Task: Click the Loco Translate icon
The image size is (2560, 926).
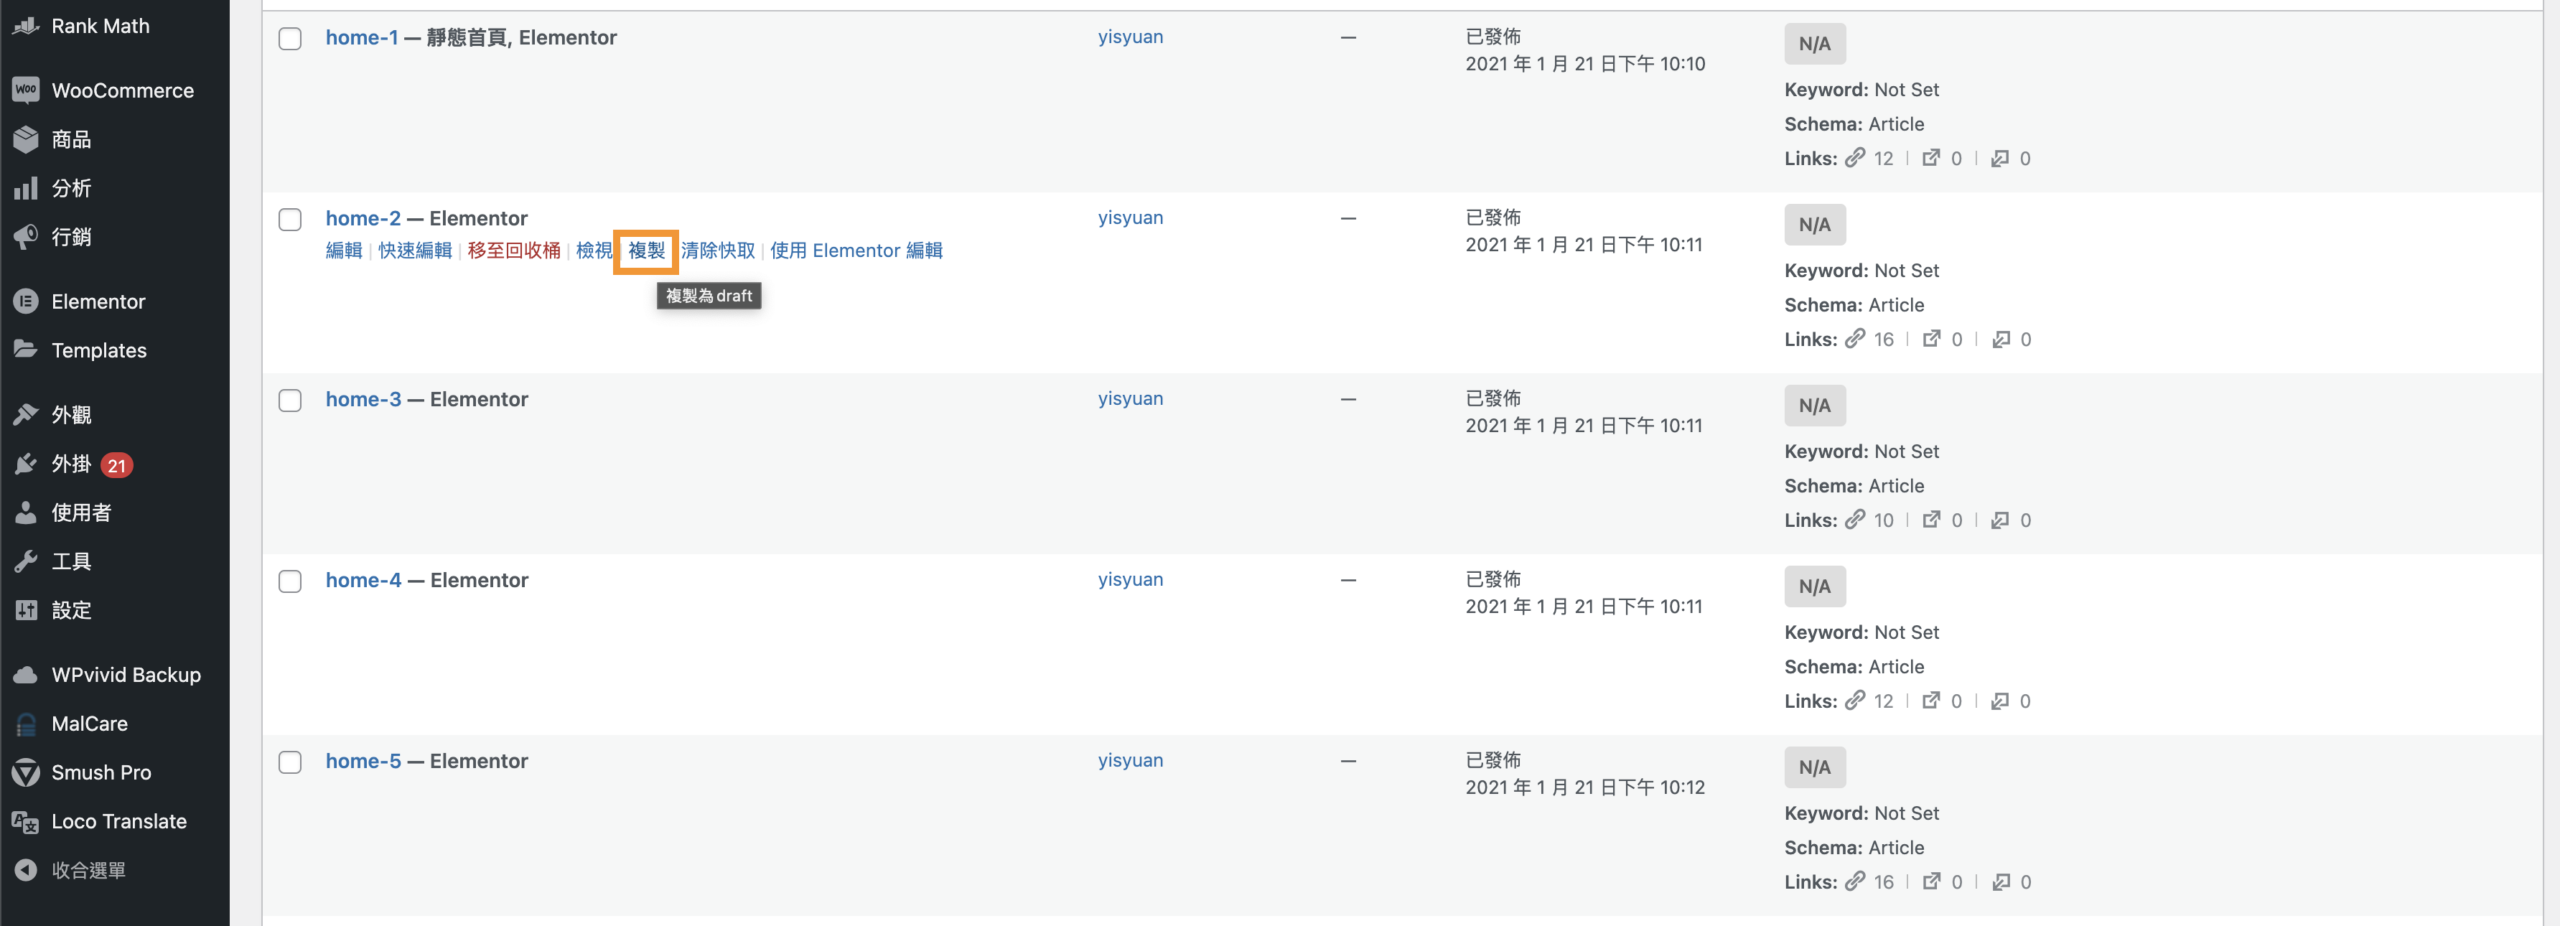Action: click(x=26, y=822)
